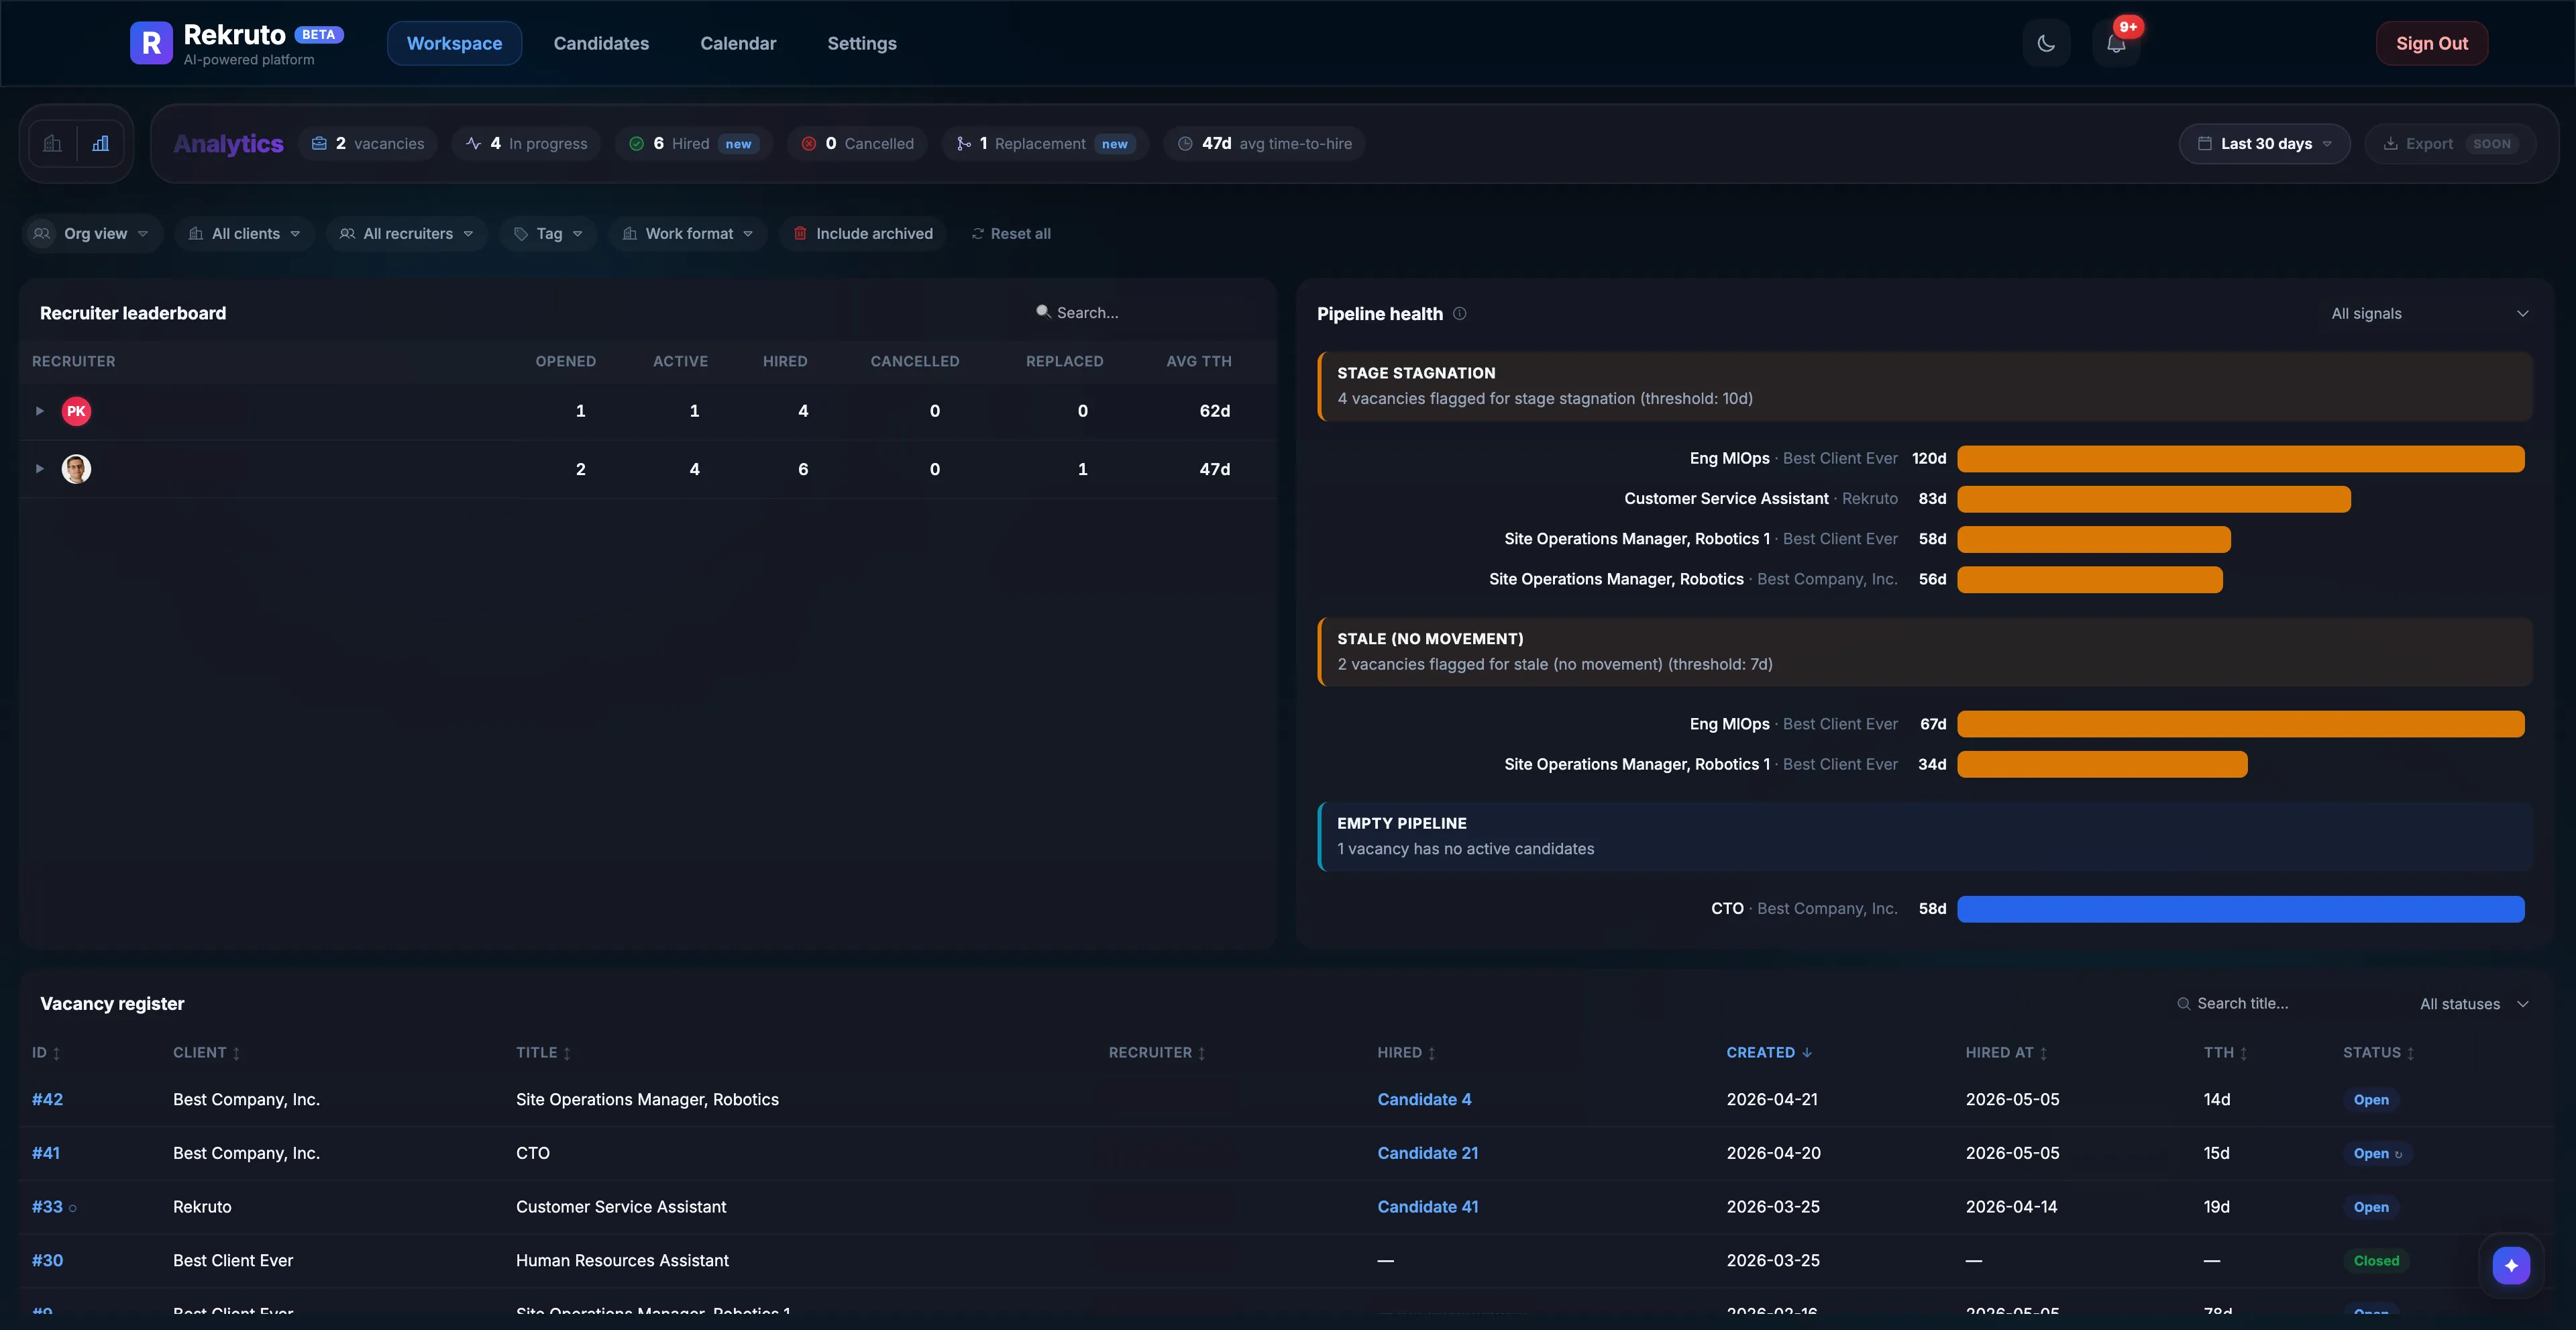The height and width of the screenshot is (1330, 2576).
Task: Click the 4 In progress stat chip
Action: pyautogui.click(x=526, y=144)
